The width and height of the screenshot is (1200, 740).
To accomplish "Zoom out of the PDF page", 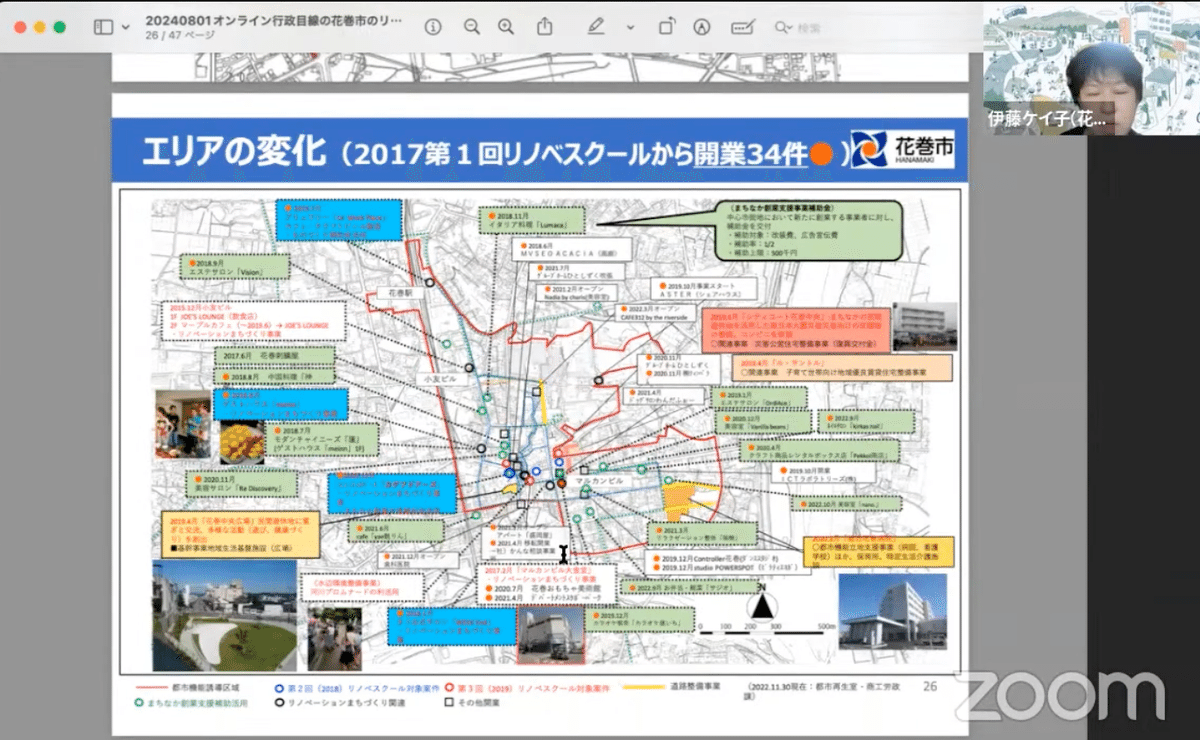I will (x=469, y=27).
